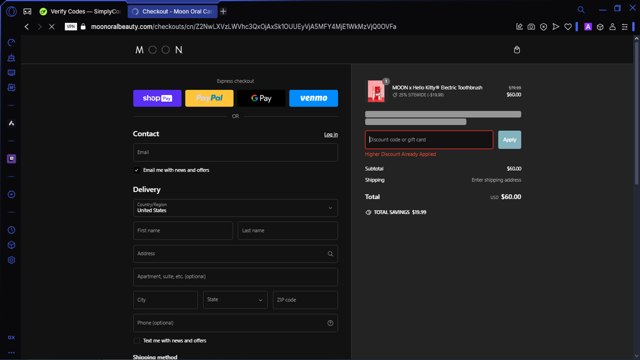Open the tab search magnifier icon
Image resolution: width=640 pixels, height=360 pixels.
click(x=581, y=9)
